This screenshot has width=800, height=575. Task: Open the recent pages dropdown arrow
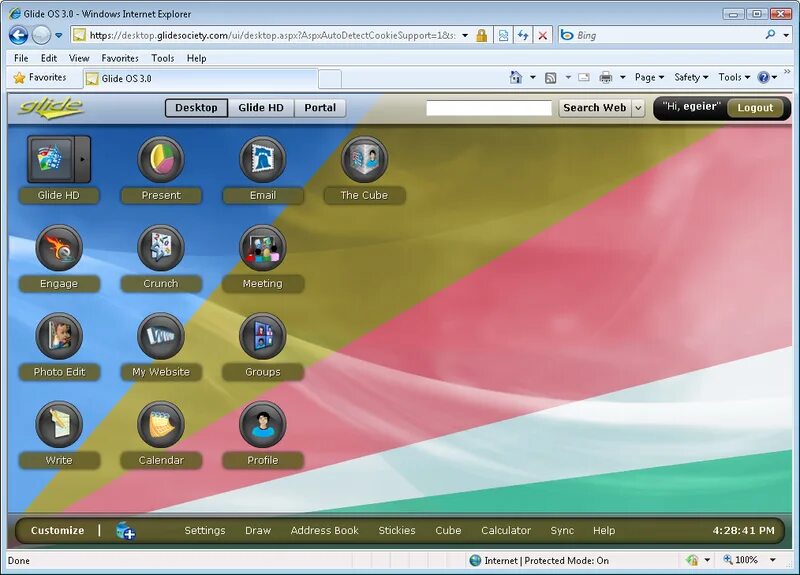pos(59,35)
